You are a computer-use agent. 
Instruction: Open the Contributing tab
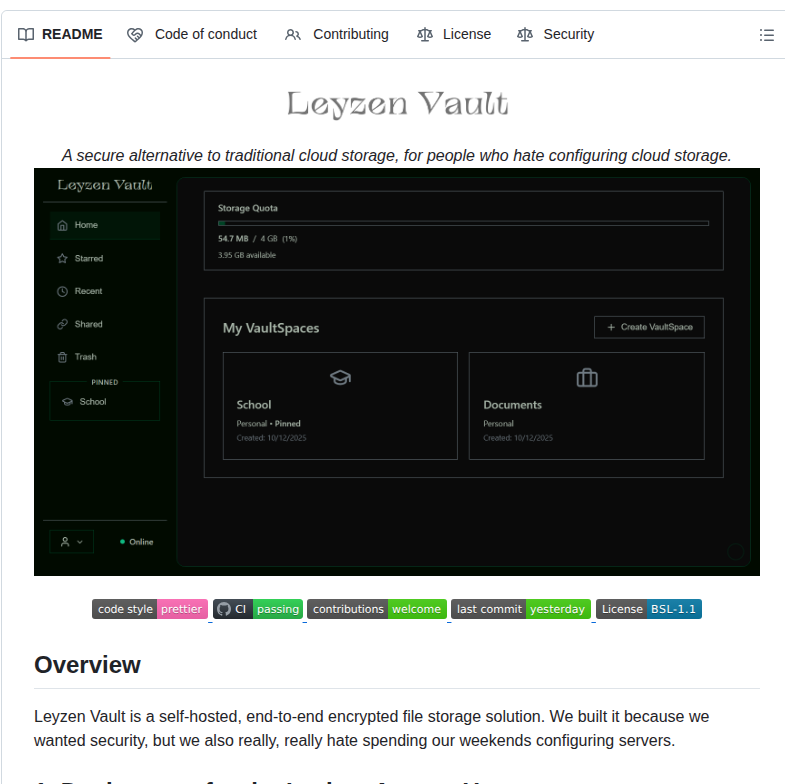336,35
